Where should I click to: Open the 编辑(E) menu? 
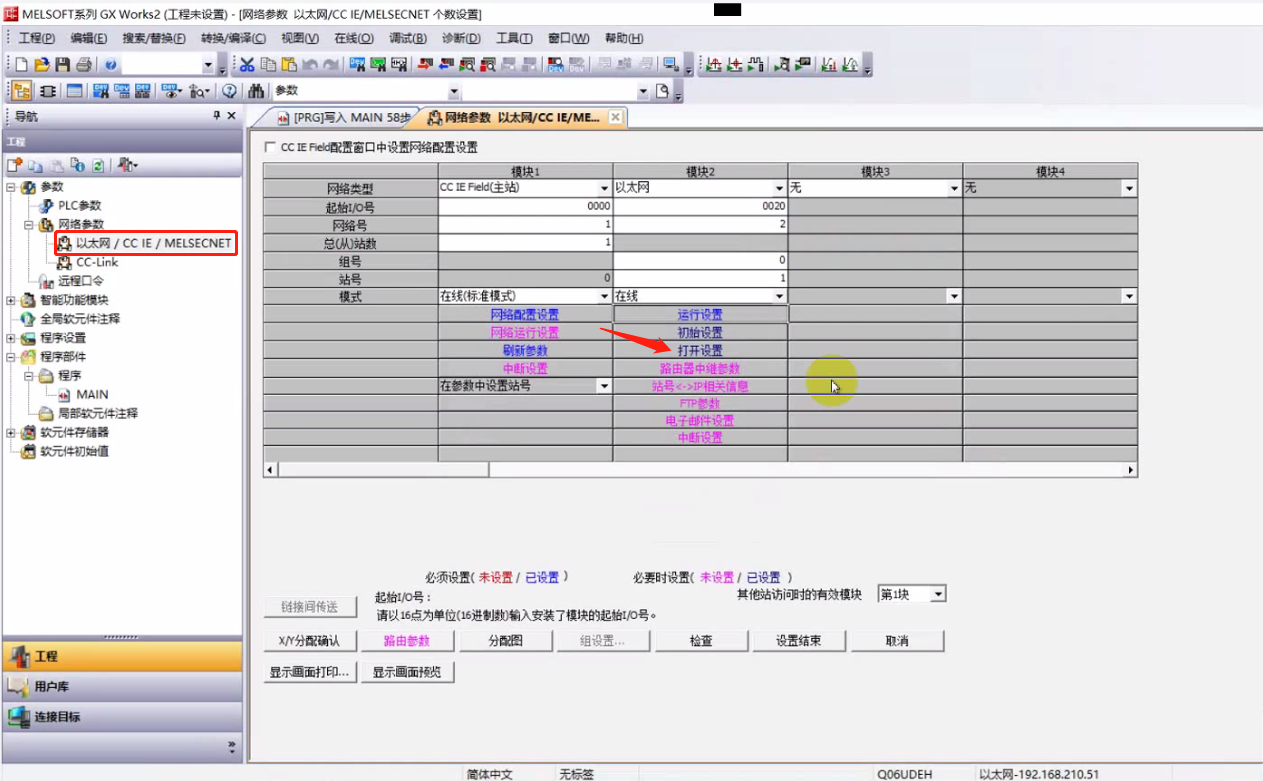pyautogui.click(x=89, y=38)
